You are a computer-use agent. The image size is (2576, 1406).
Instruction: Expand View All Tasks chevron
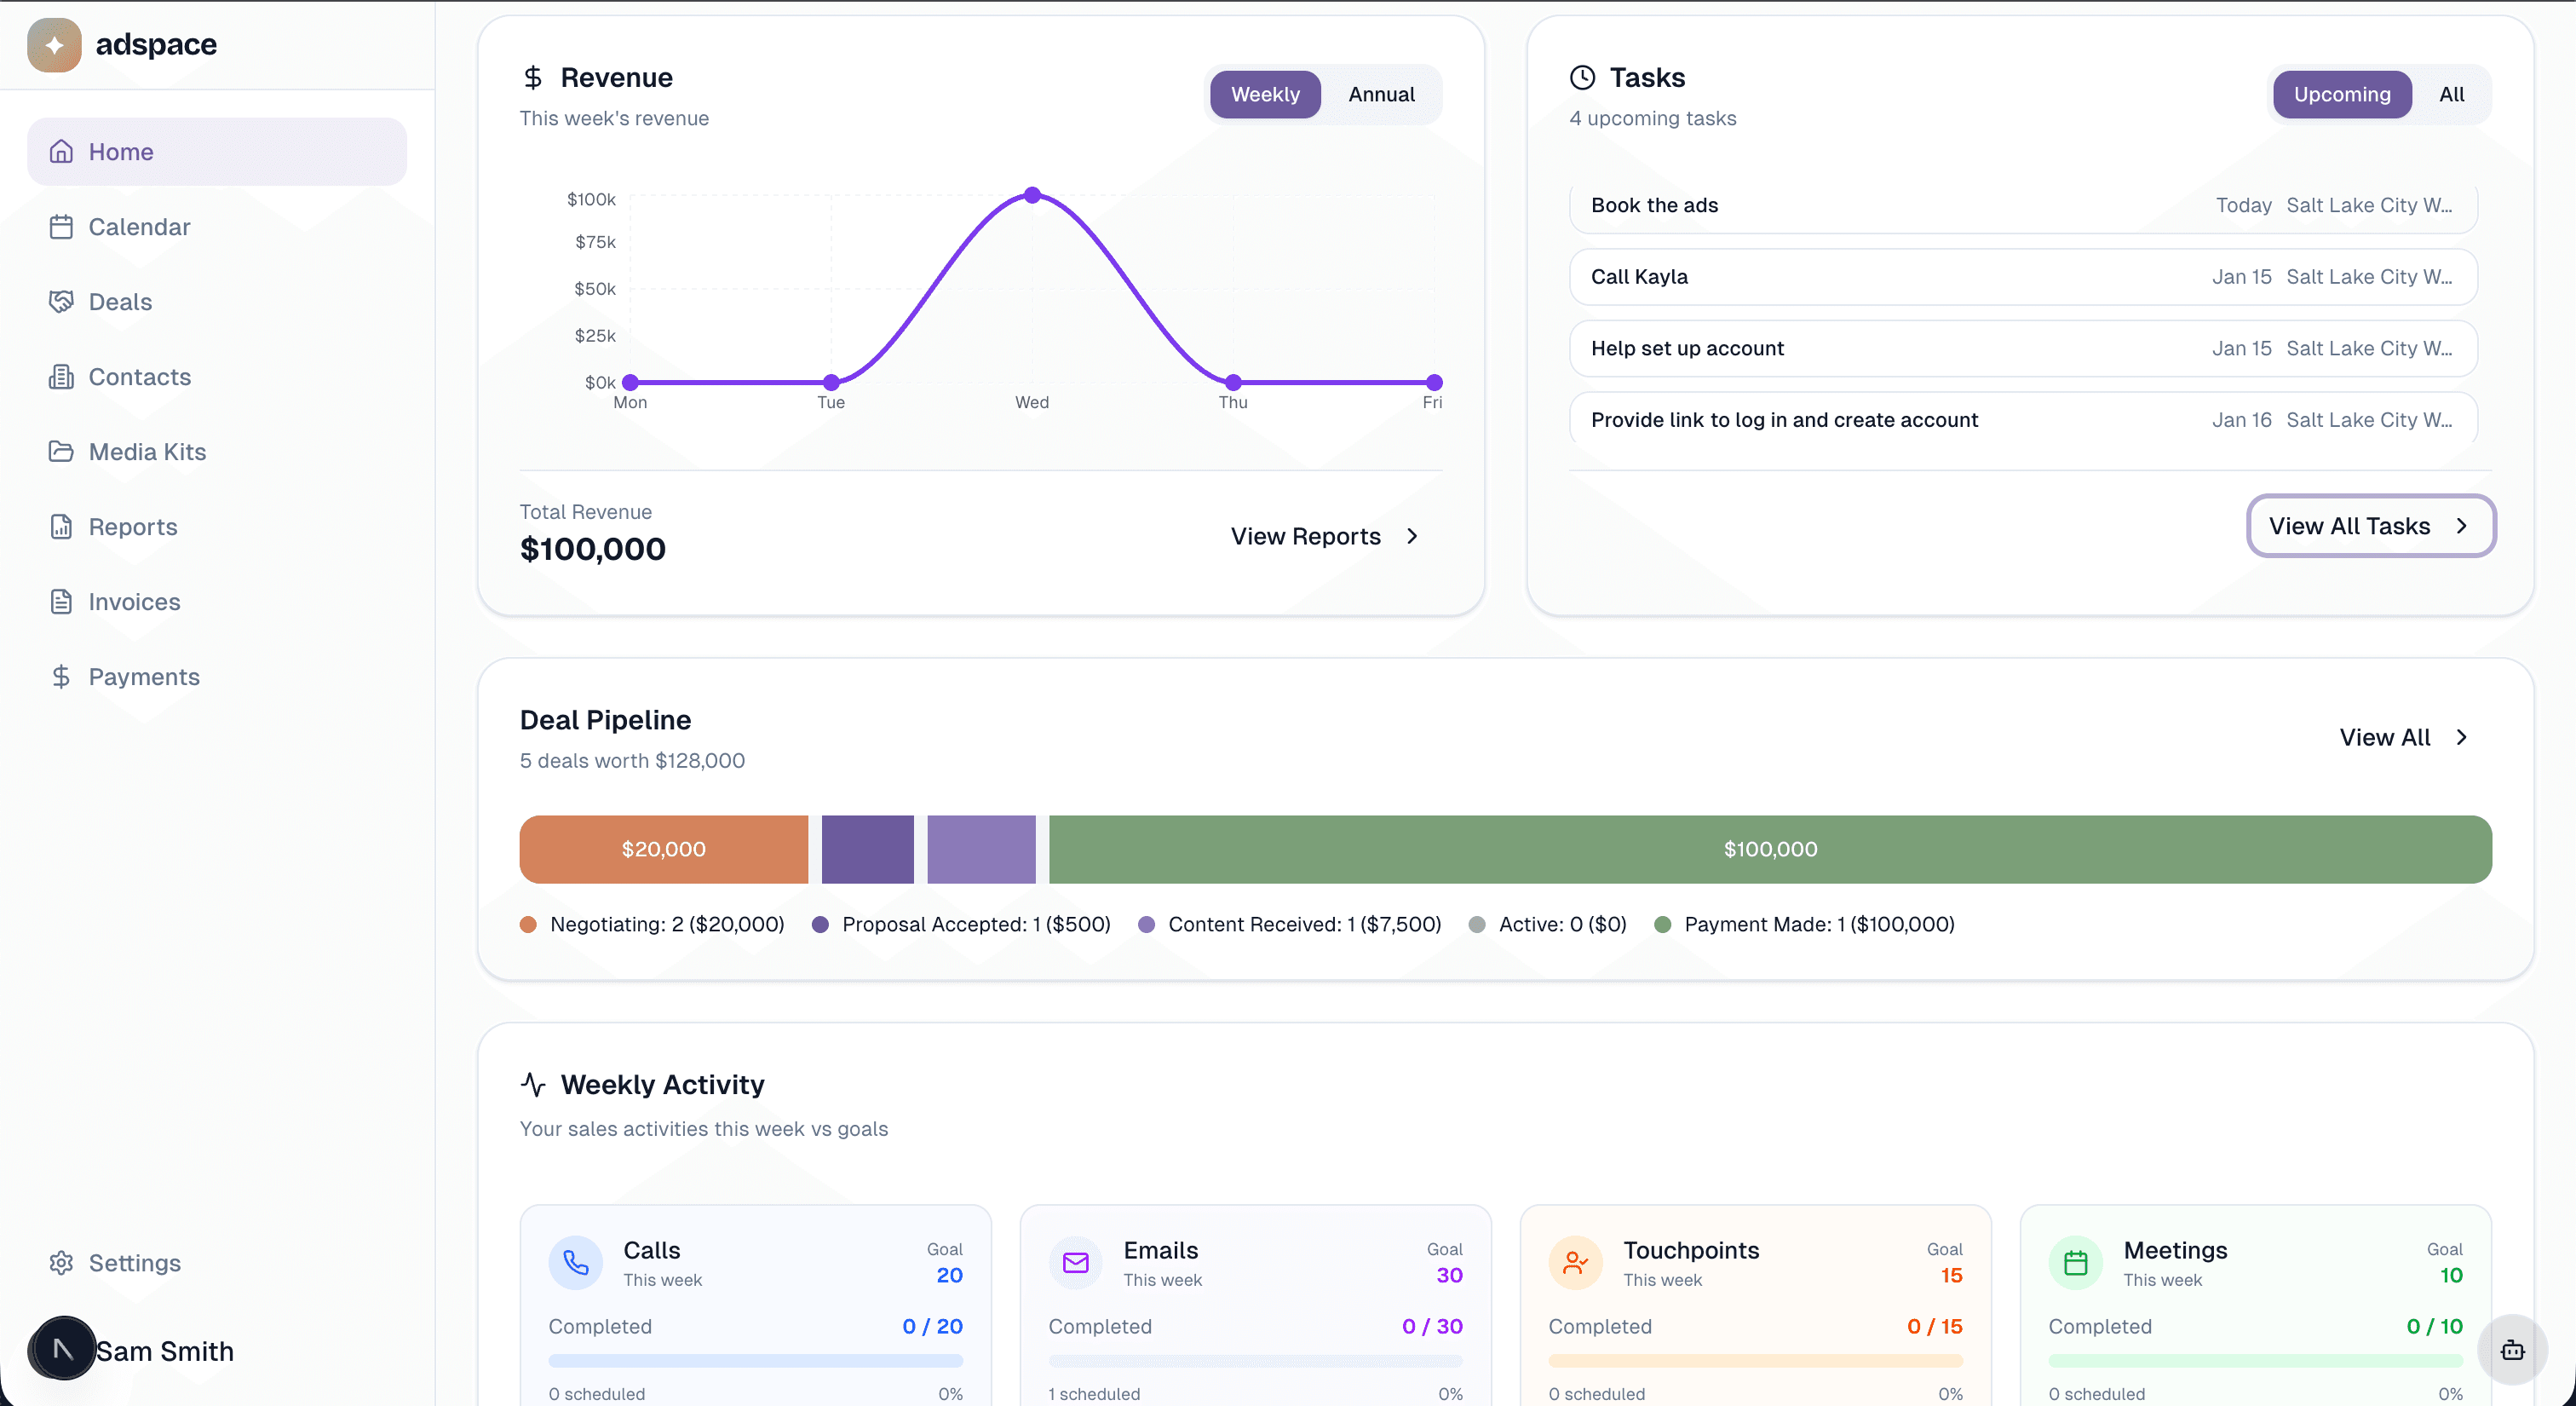tap(2462, 525)
